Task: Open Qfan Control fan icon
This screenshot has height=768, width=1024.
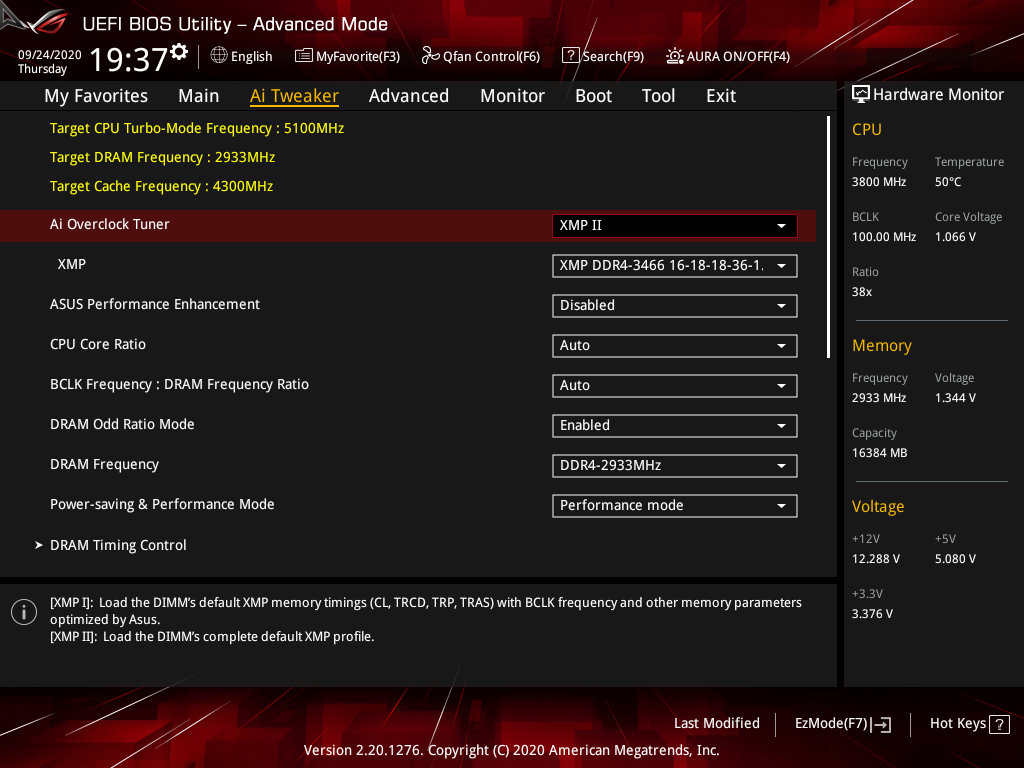Action: point(430,56)
